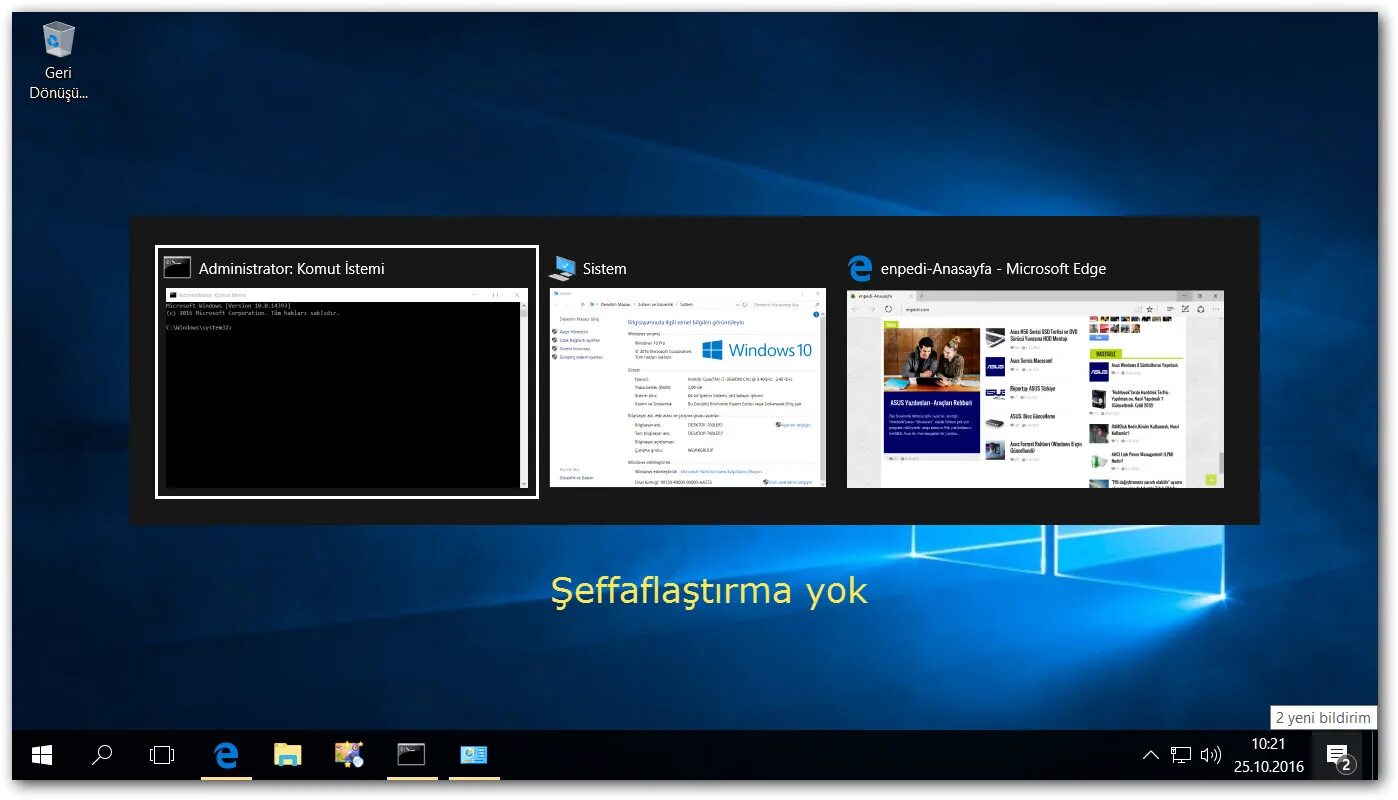Click the Windows 10 logo in Sistem thumbnail
1398x800 pixels.
click(756, 351)
